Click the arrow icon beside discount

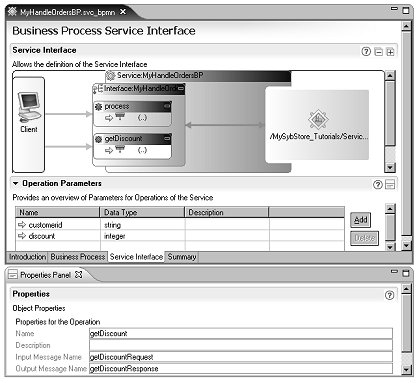coord(22,236)
